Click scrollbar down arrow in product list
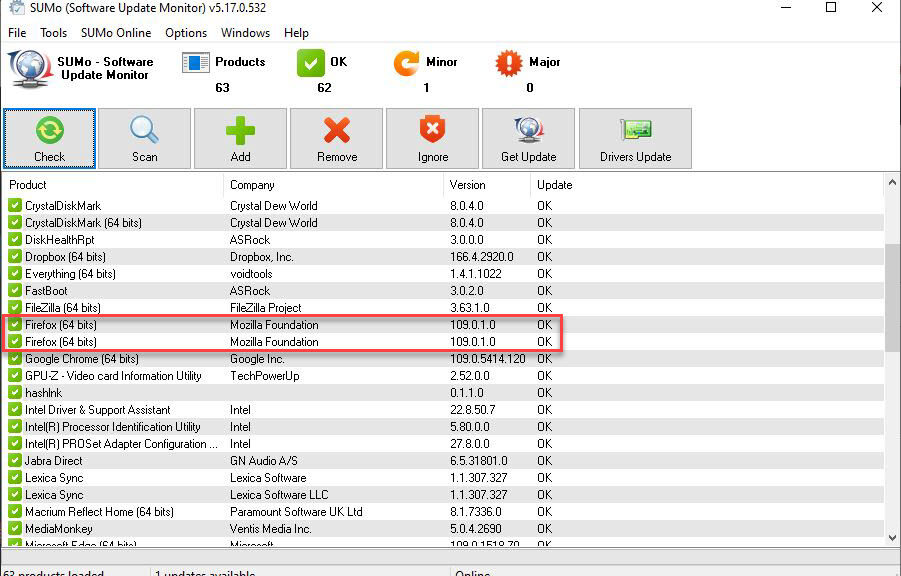Image resolution: width=901 pixels, height=576 pixels. pos(892,538)
